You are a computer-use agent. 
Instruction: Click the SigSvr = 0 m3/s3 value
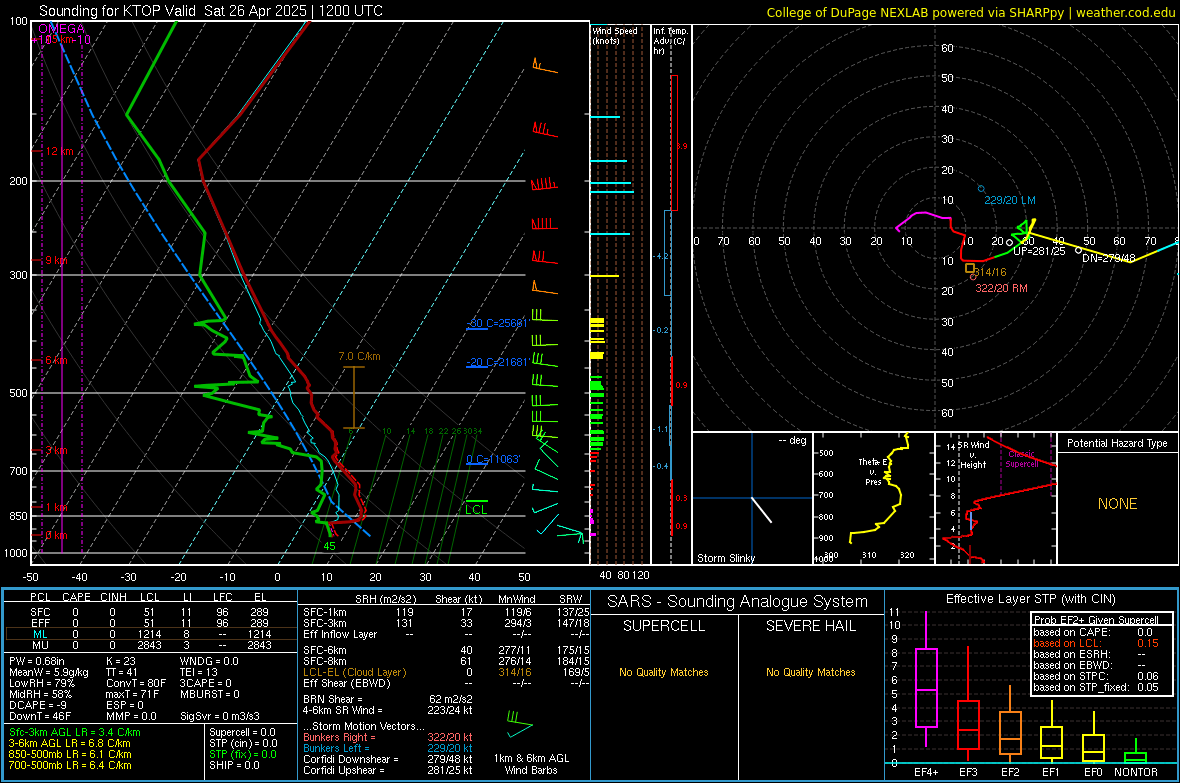coord(220,716)
